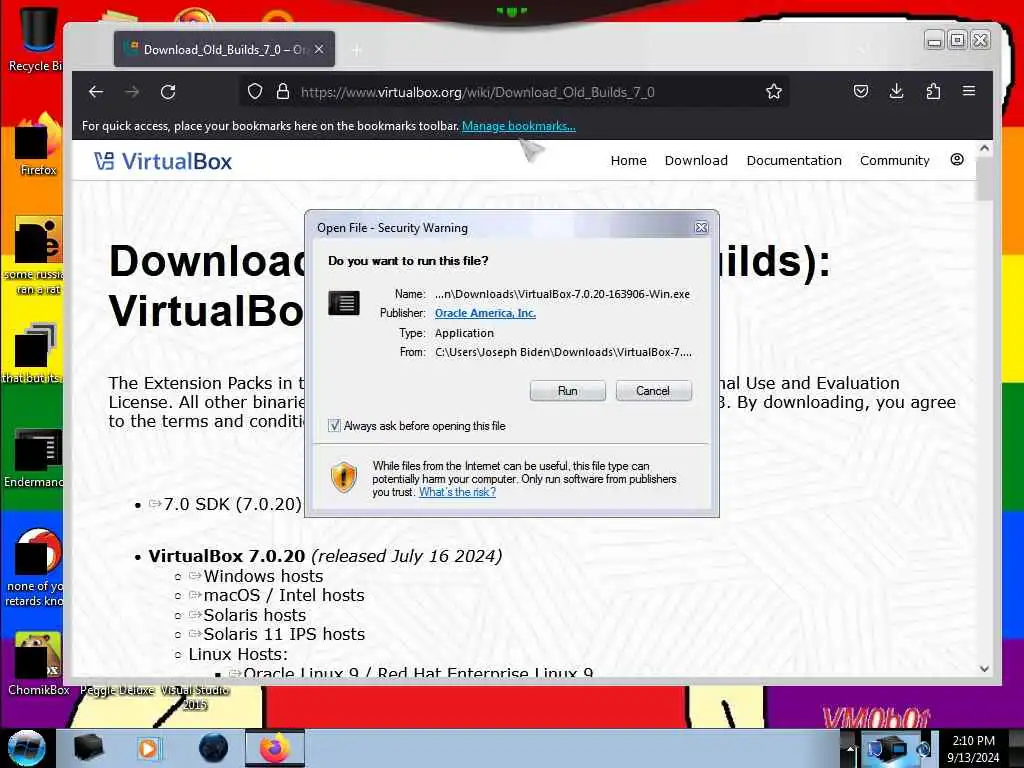Open the Firefox downloads panel

click(897, 91)
